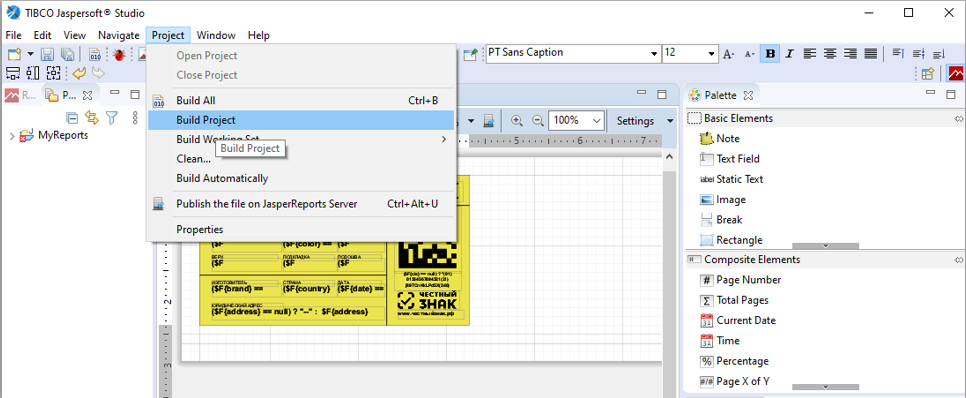Click the greyed Redo arrow icon
The width and height of the screenshot is (966, 398).
pyautogui.click(x=98, y=74)
